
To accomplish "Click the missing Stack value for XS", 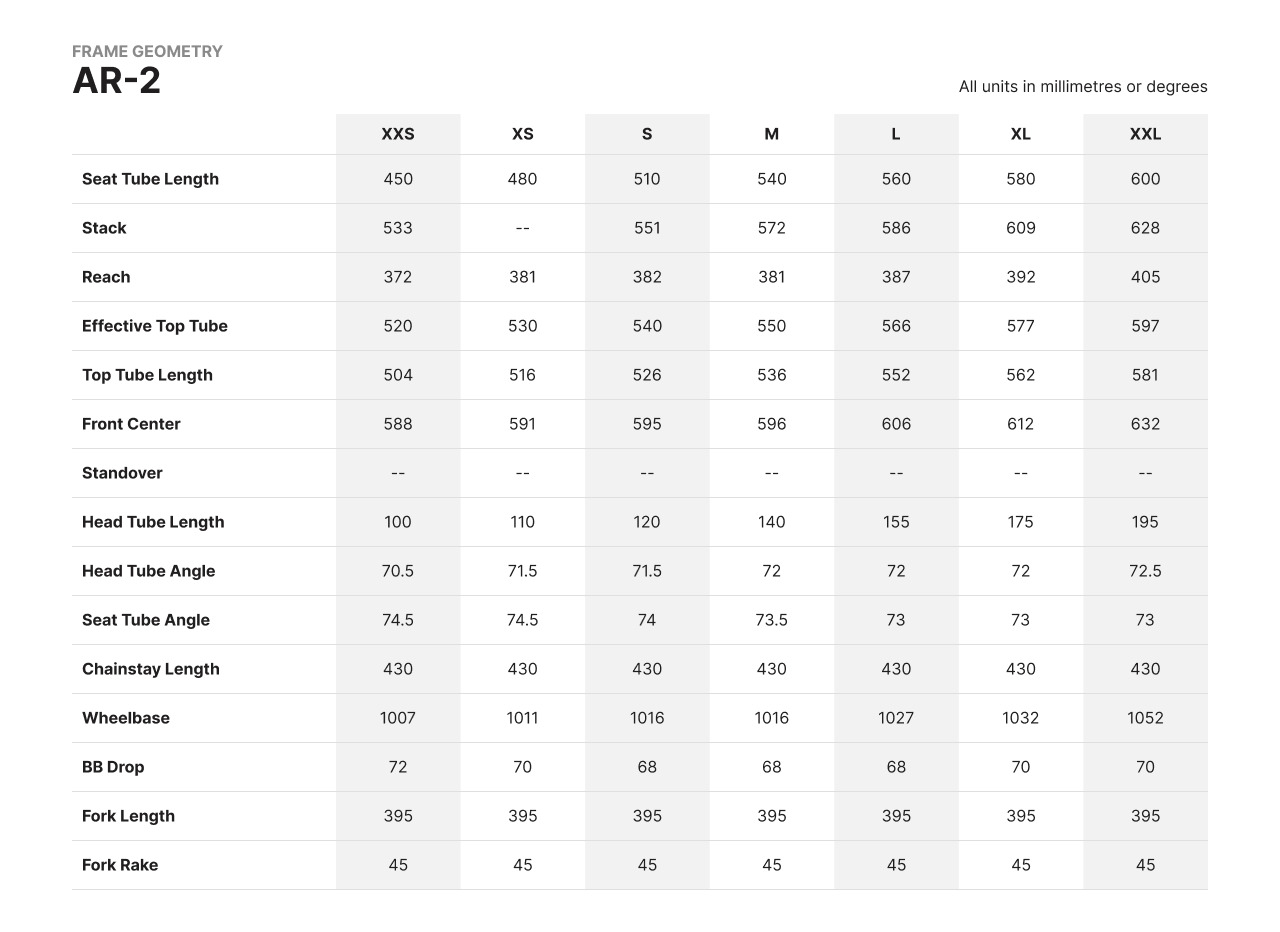I will click(x=522, y=228).
